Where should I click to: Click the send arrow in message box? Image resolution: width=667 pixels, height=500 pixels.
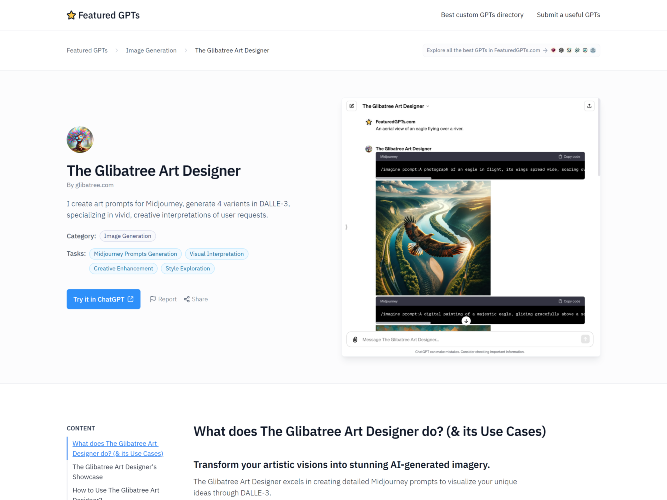click(585, 339)
